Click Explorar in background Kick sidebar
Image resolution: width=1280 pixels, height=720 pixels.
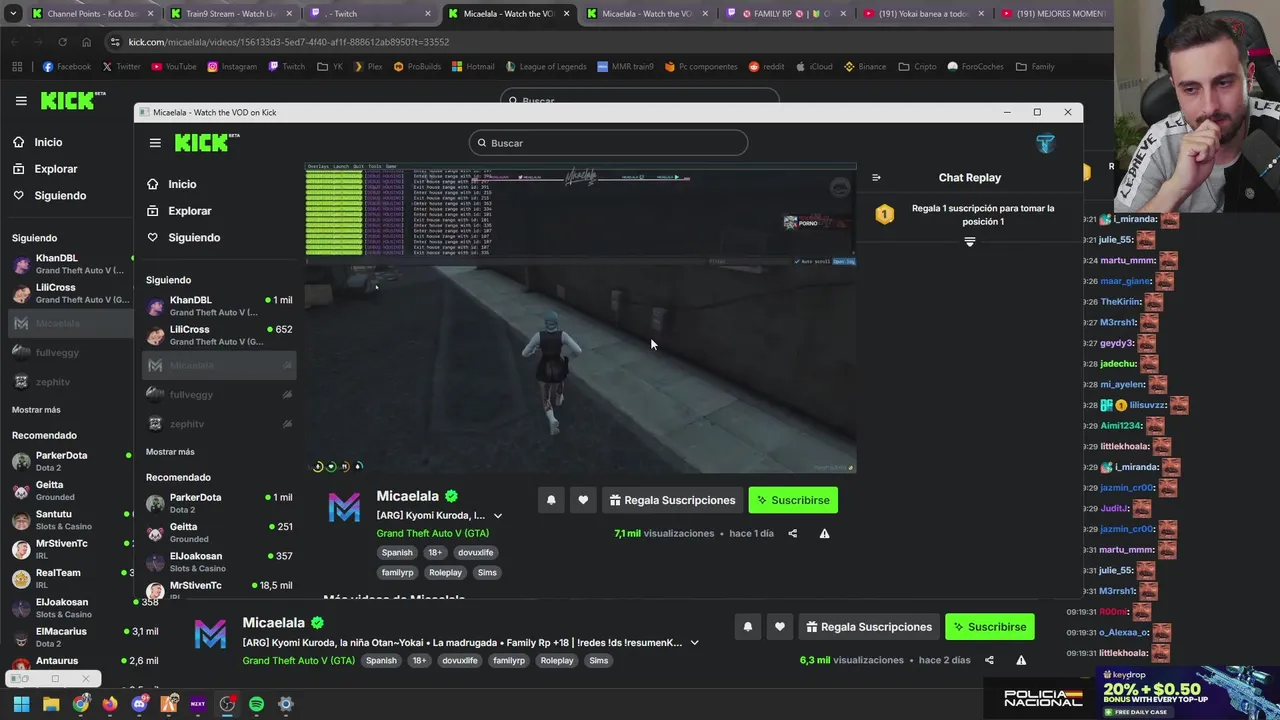tap(45, 169)
